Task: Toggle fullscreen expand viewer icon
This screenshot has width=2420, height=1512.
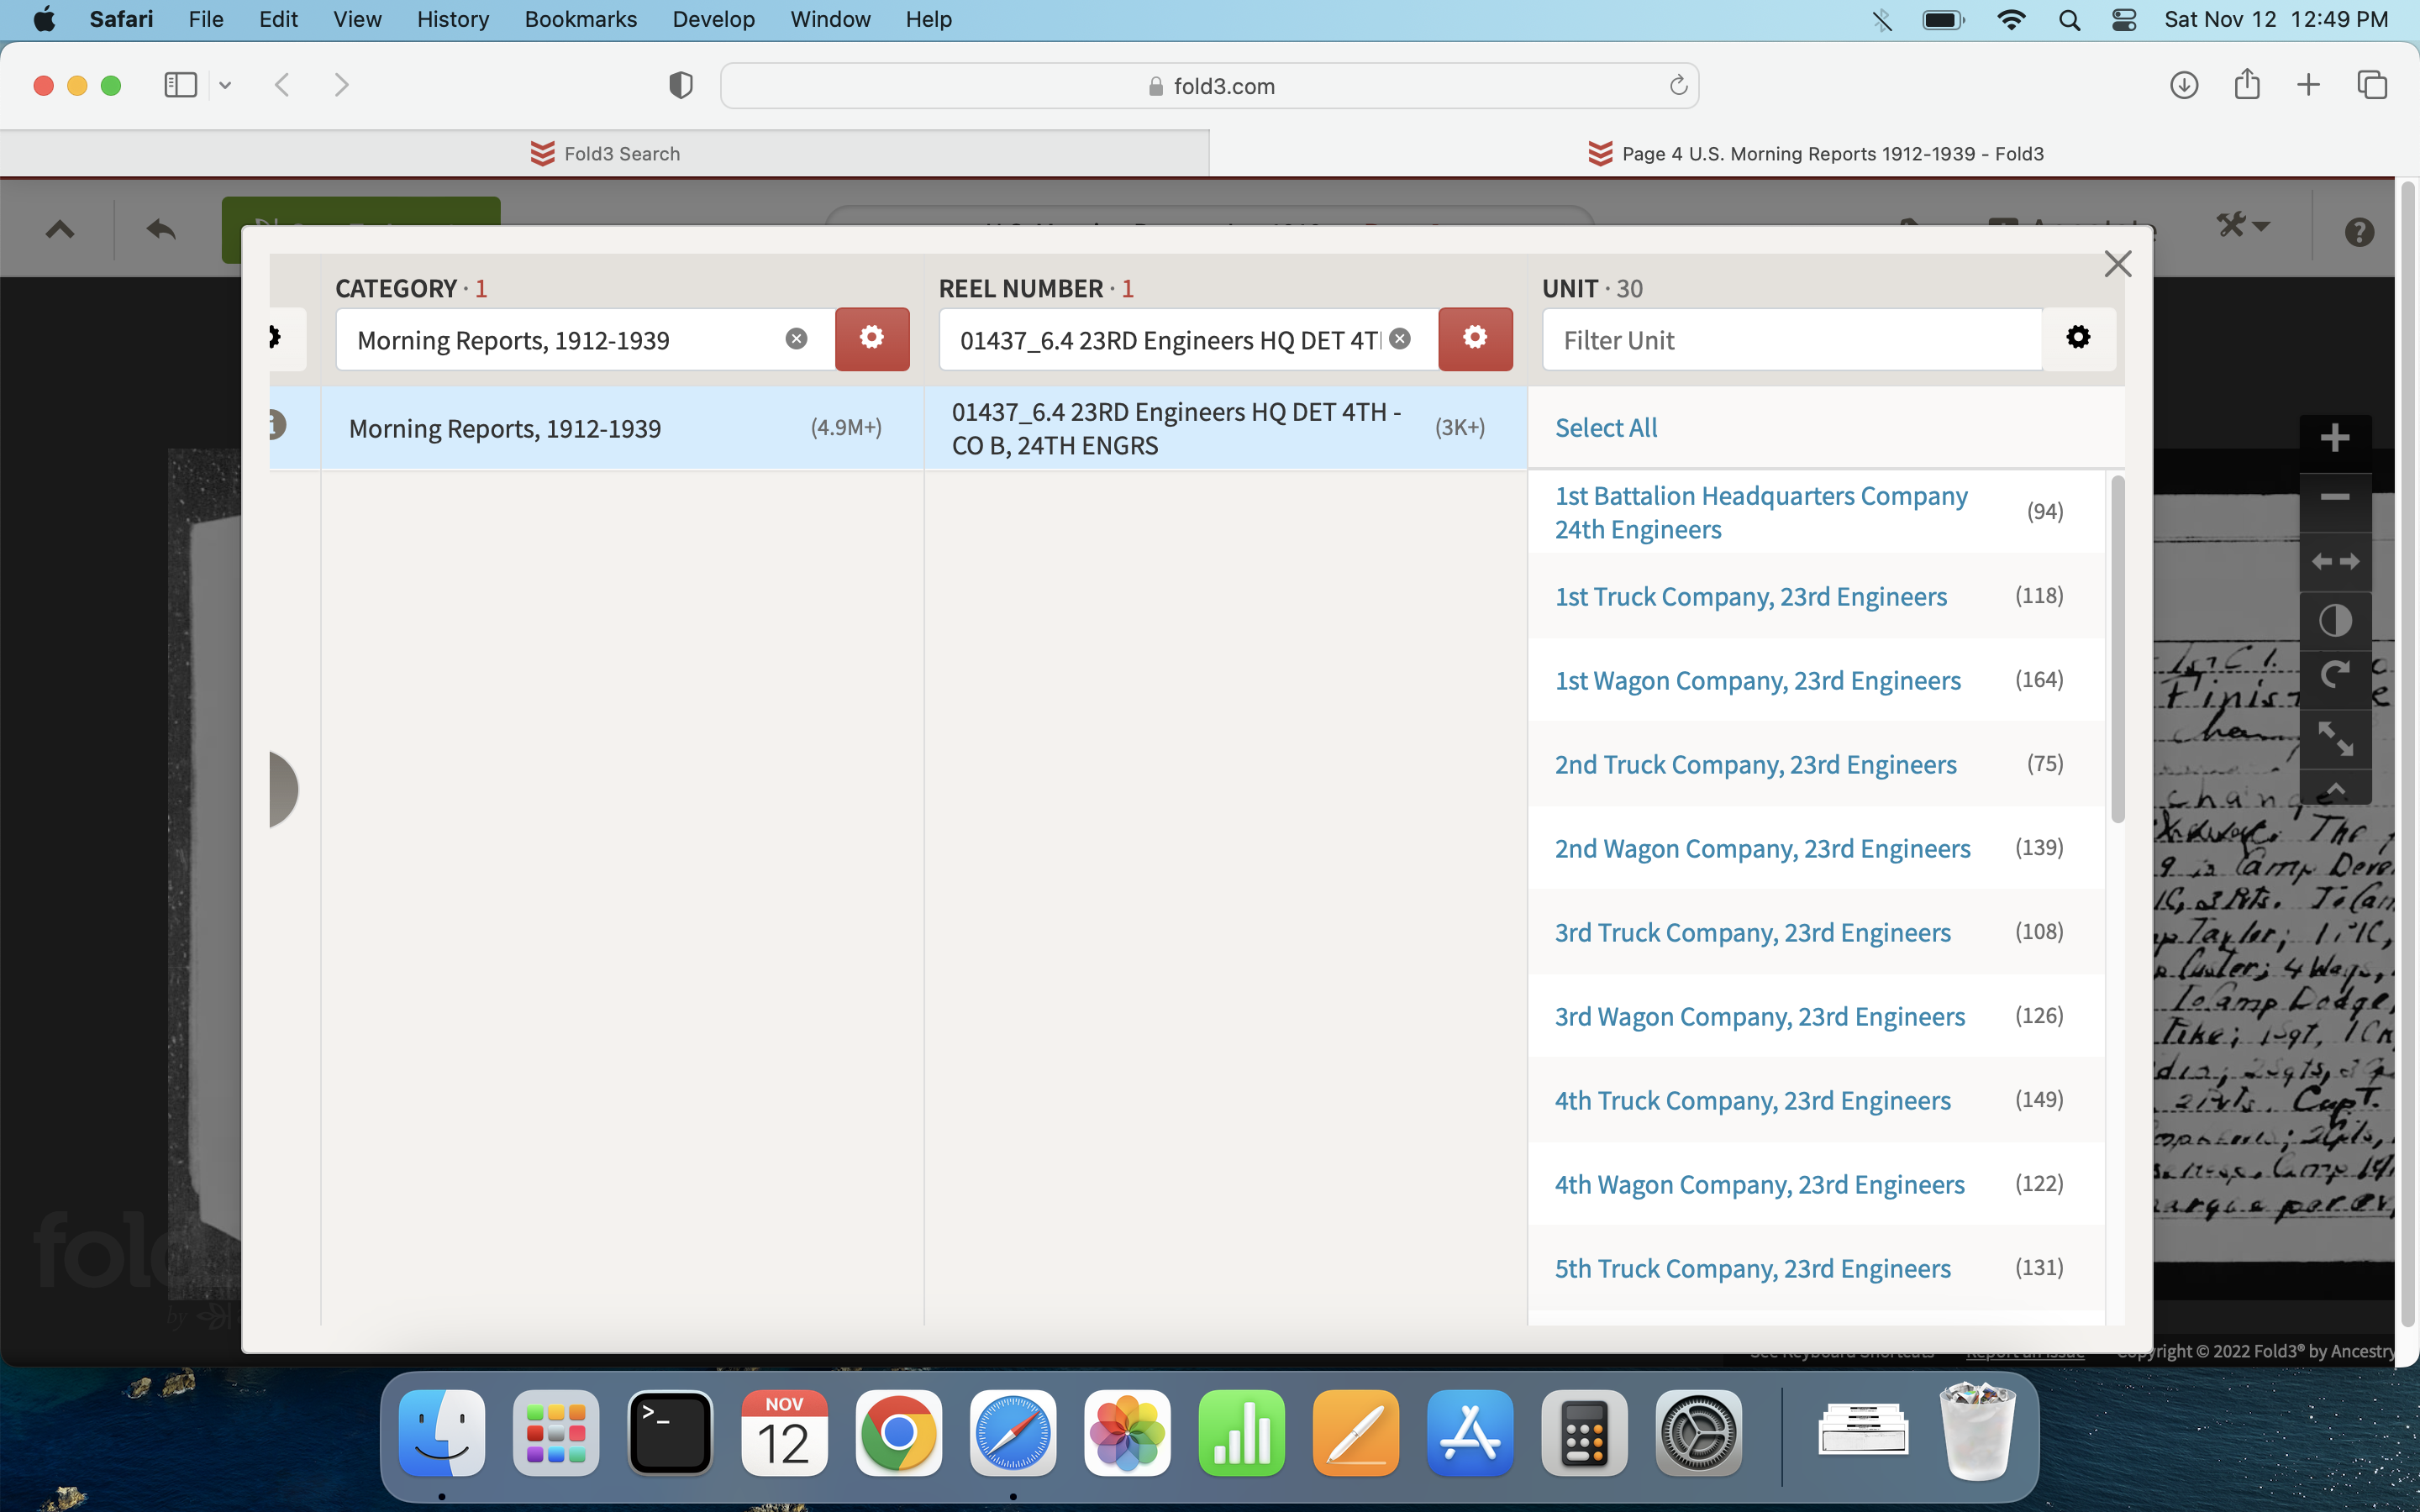Action: 2334,738
